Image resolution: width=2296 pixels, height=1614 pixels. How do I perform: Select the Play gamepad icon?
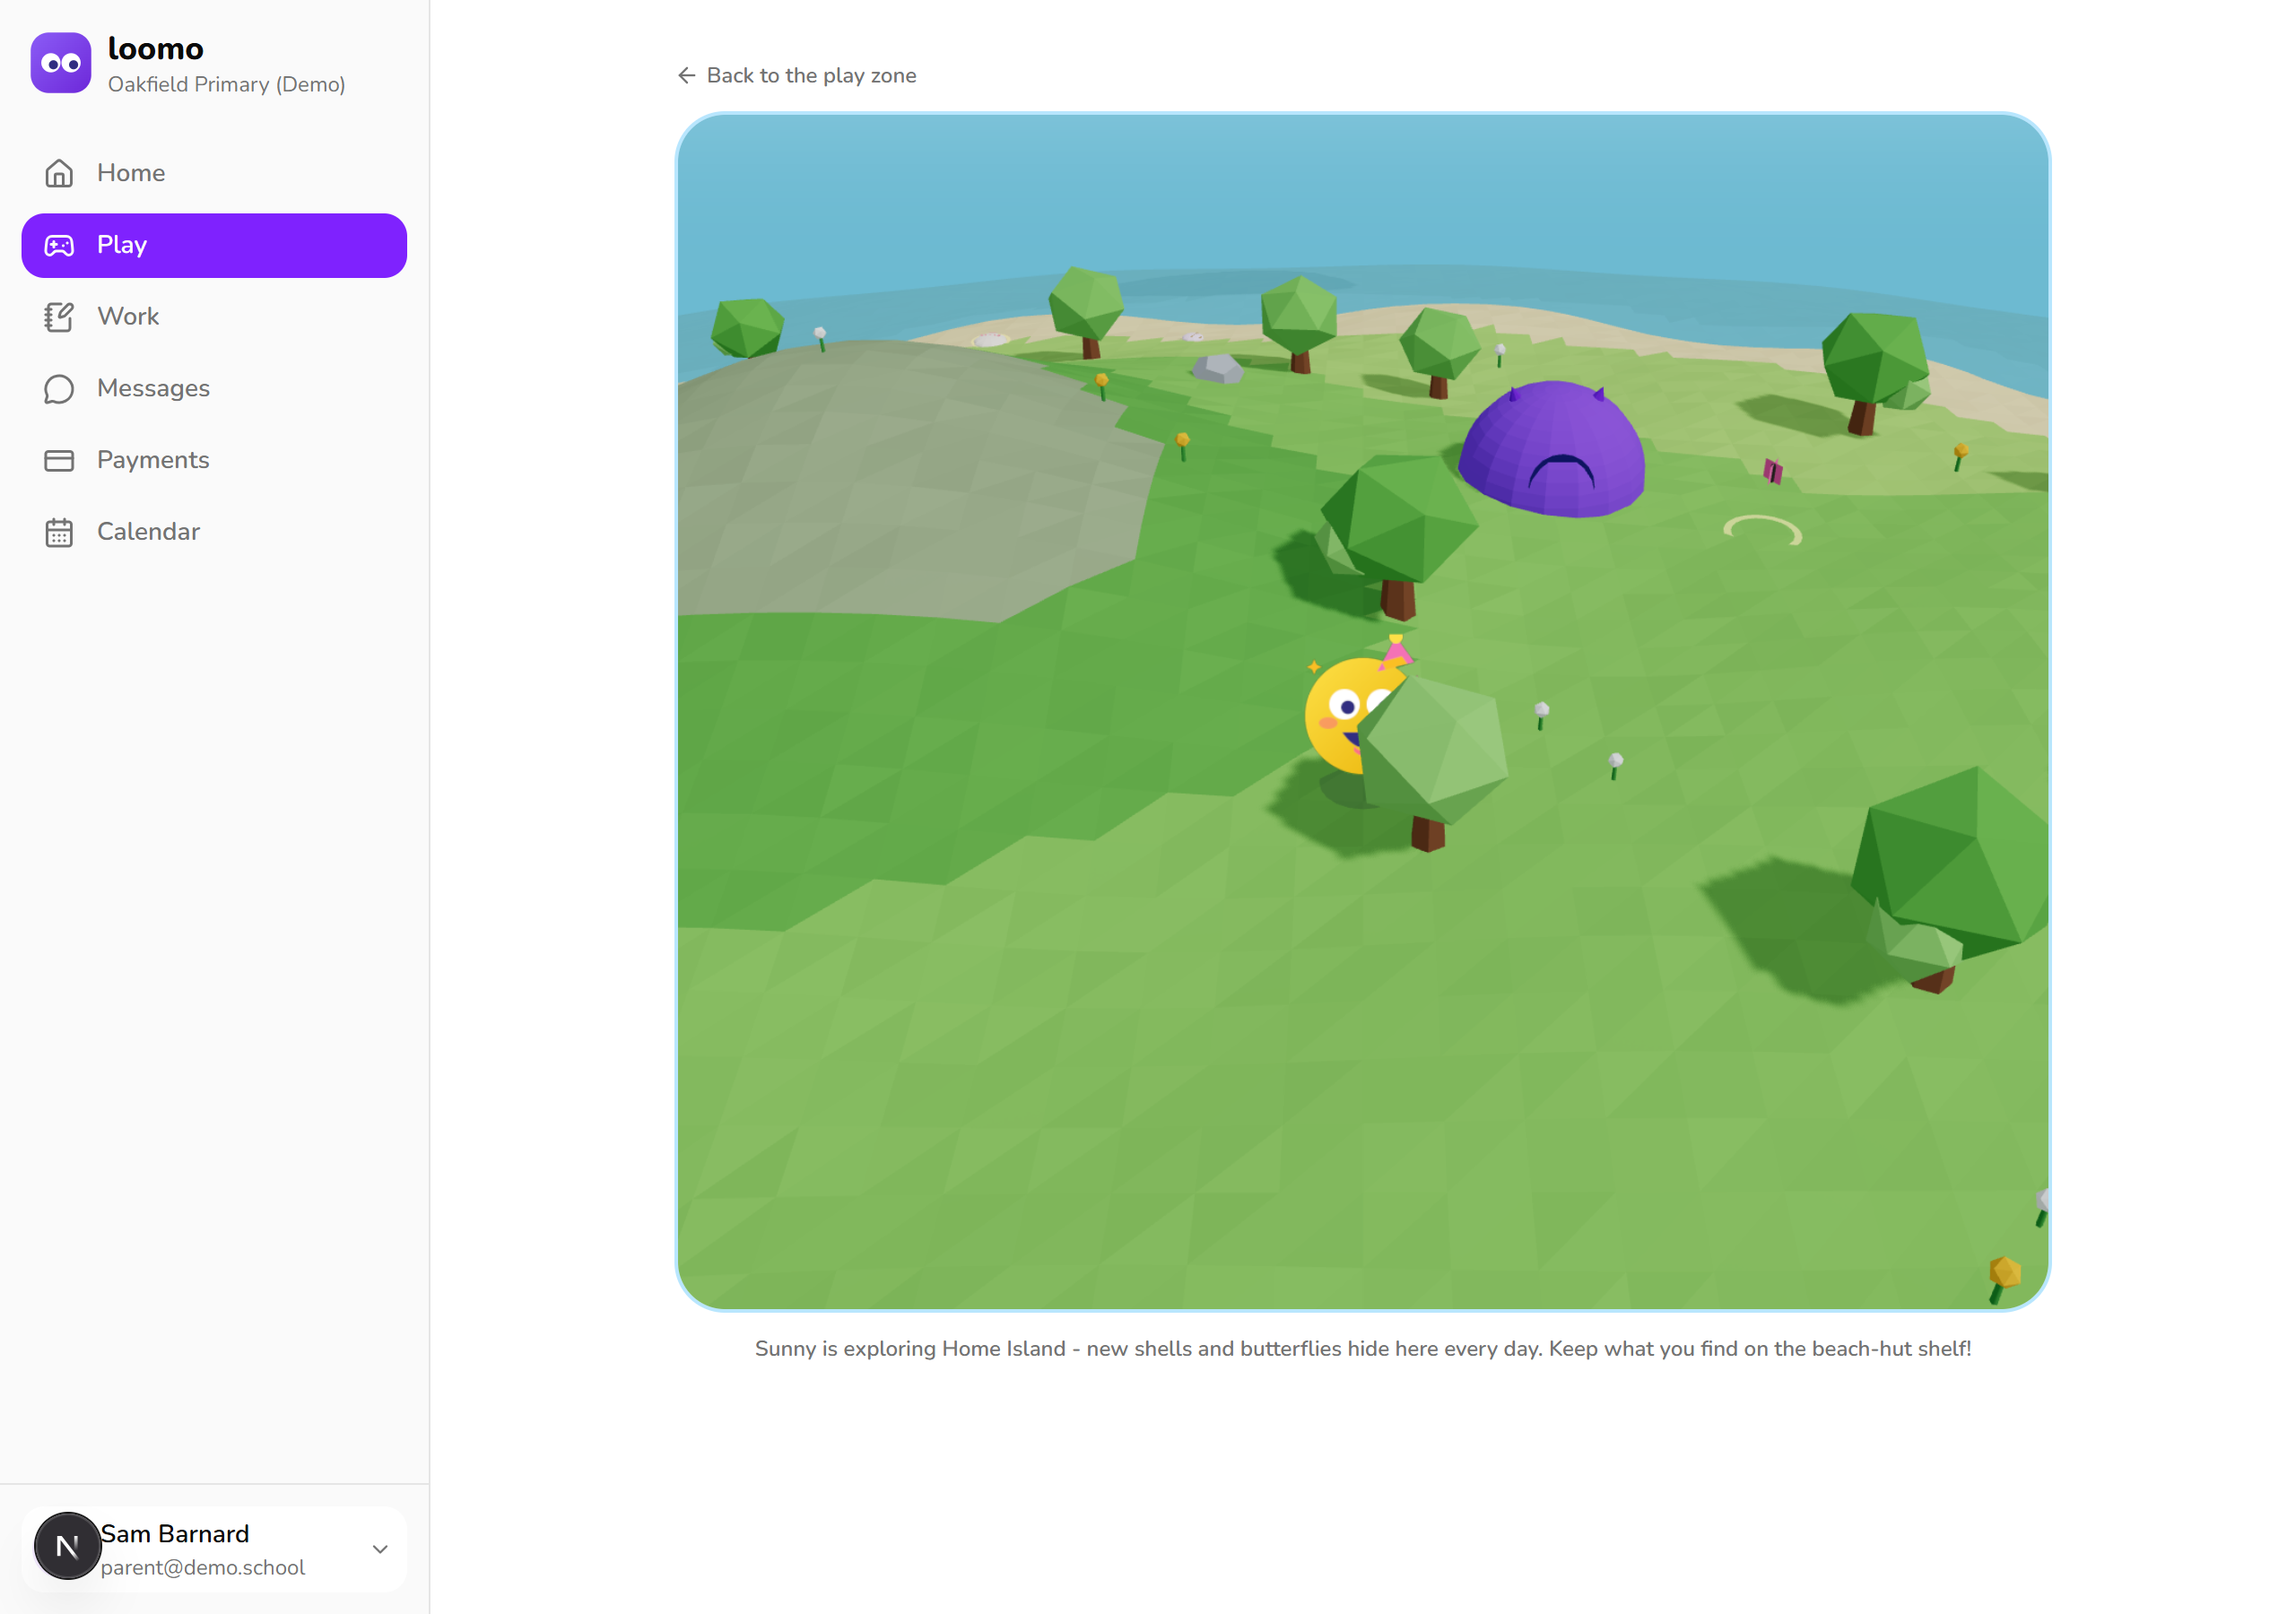point(59,246)
